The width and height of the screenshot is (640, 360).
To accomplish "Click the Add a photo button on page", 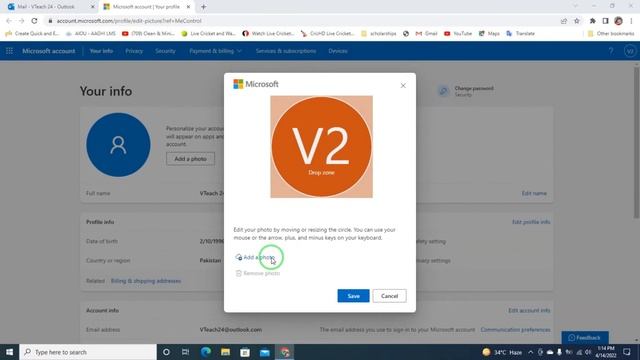I will (x=191, y=159).
